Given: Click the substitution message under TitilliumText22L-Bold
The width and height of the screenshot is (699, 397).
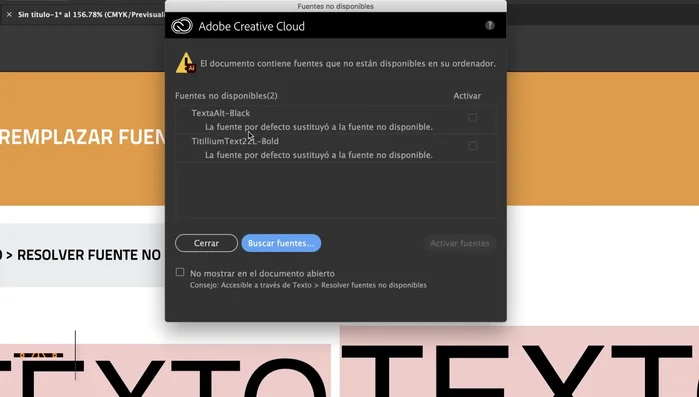Looking at the screenshot, I should pyautogui.click(x=319, y=155).
